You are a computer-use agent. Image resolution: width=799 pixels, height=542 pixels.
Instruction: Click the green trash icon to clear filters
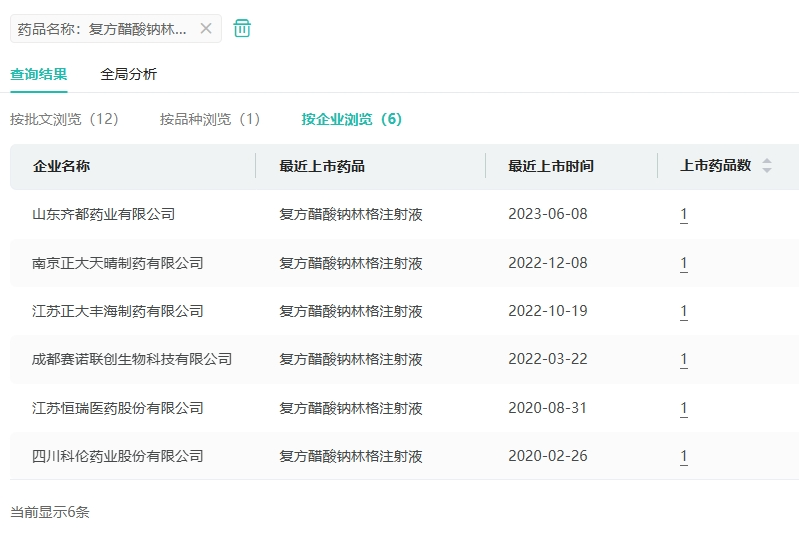click(x=242, y=28)
